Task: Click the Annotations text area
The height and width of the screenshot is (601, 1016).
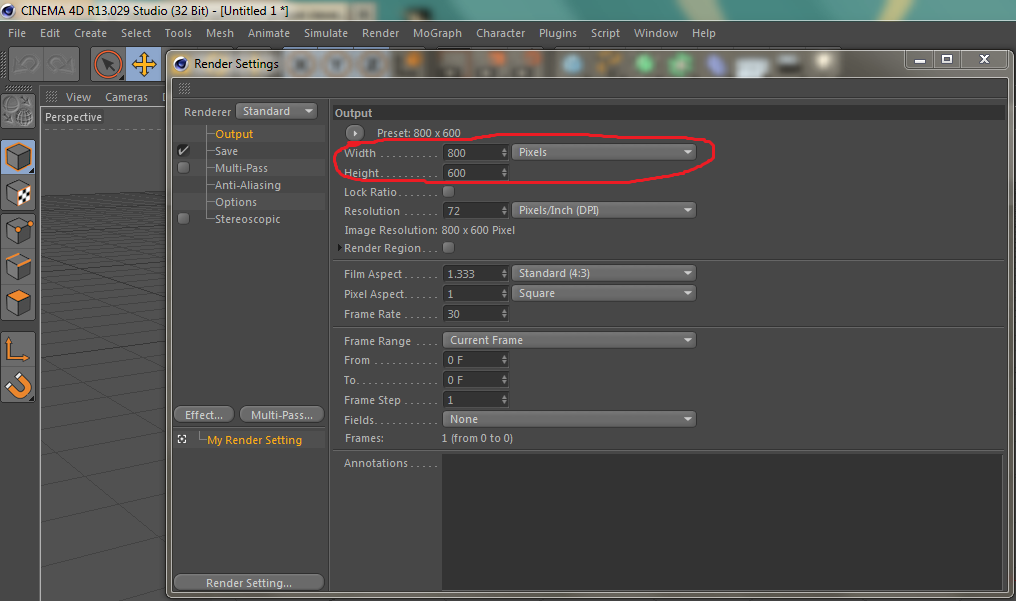Action: [x=722, y=522]
